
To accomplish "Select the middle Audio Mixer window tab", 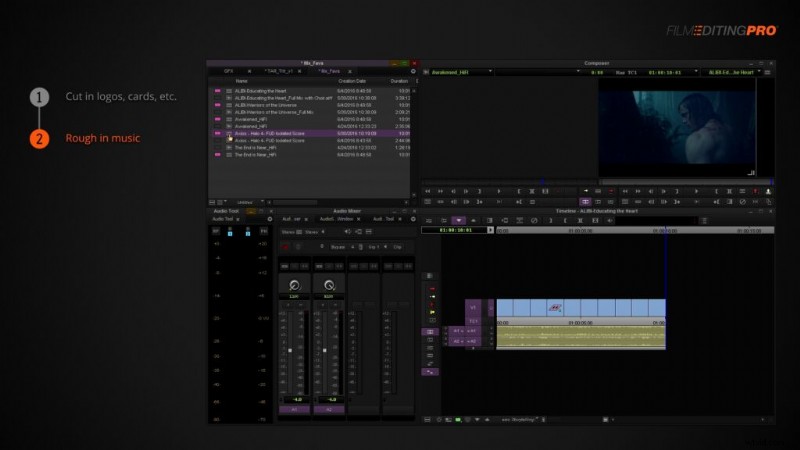I will click(x=336, y=219).
